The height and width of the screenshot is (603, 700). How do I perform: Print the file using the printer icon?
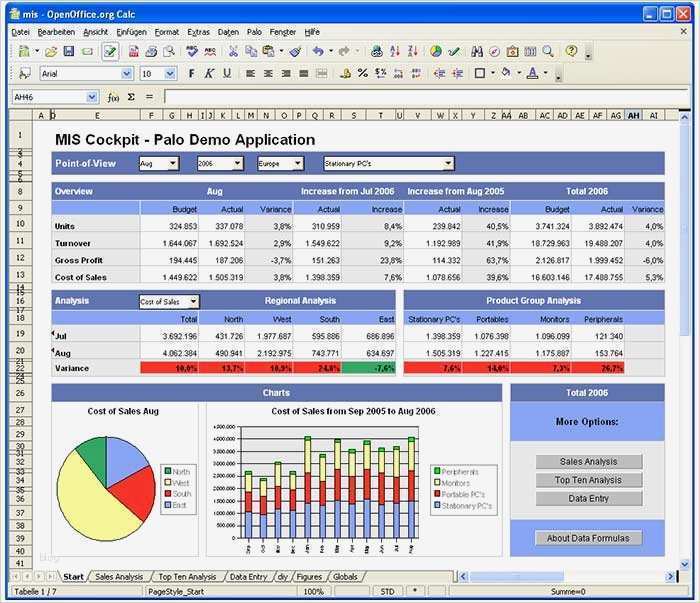tap(151, 51)
